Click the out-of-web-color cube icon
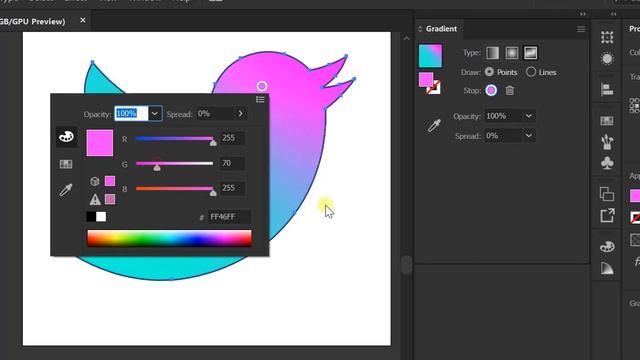Viewport: 640px width, 360px height. 95,181
